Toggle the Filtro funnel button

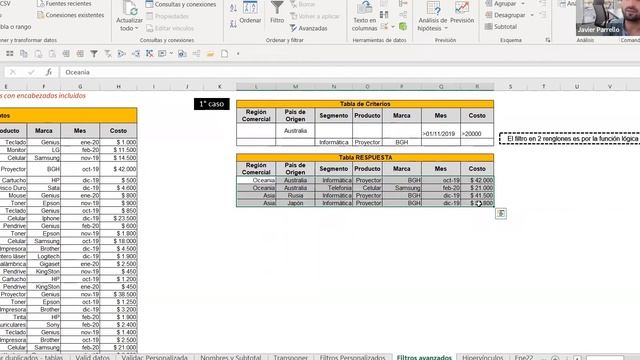click(x=277, y=12)
